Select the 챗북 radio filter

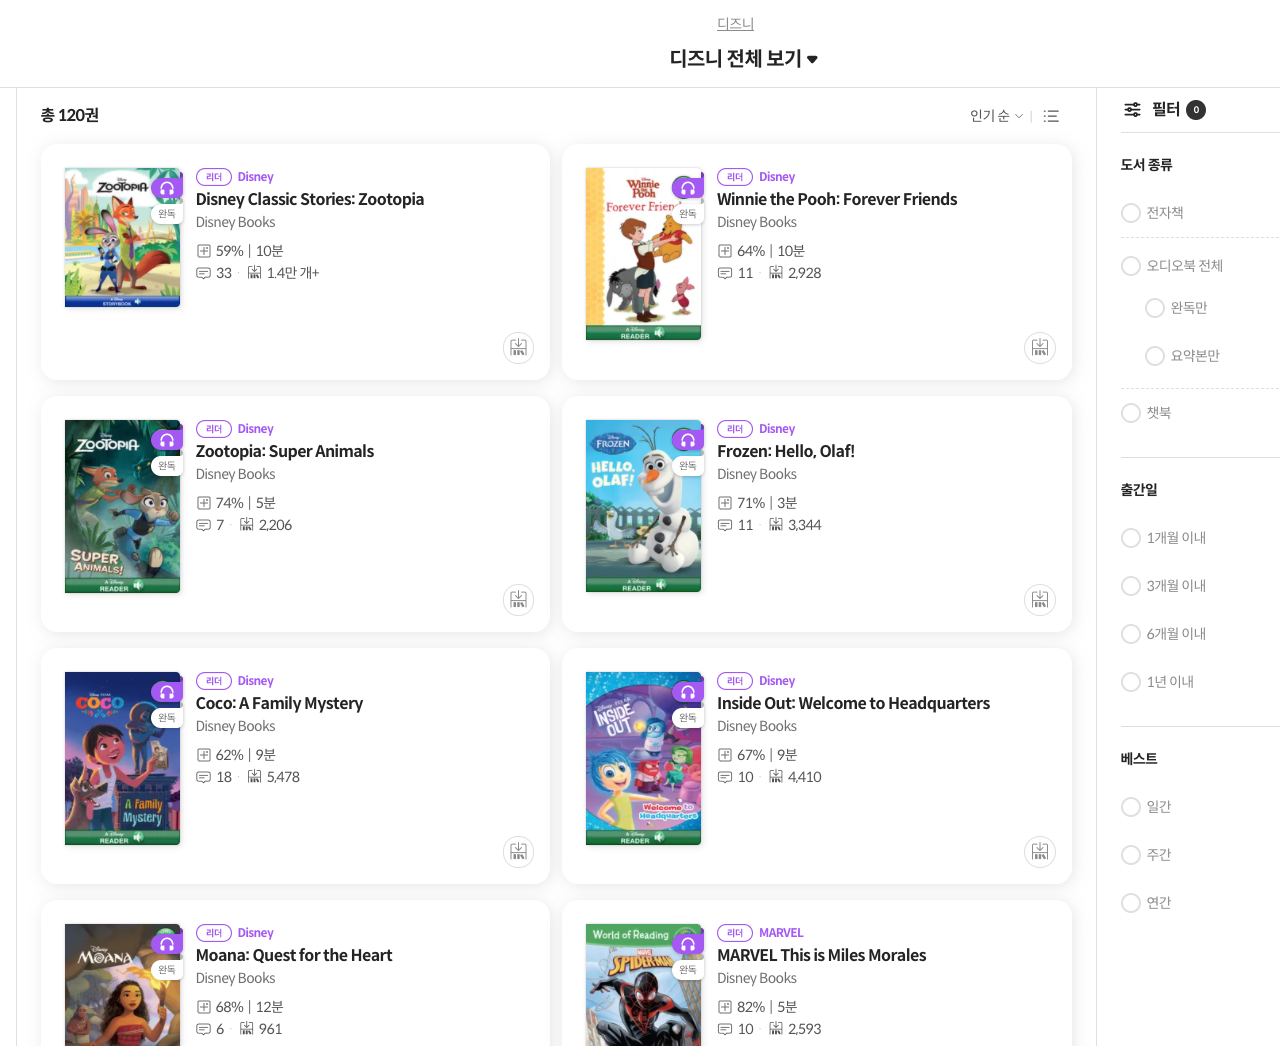coord(1131,413)
